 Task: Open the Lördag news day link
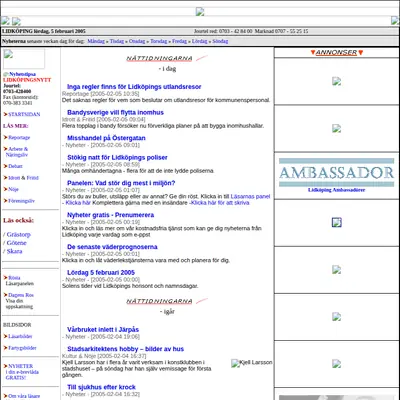tap(199, 41)
